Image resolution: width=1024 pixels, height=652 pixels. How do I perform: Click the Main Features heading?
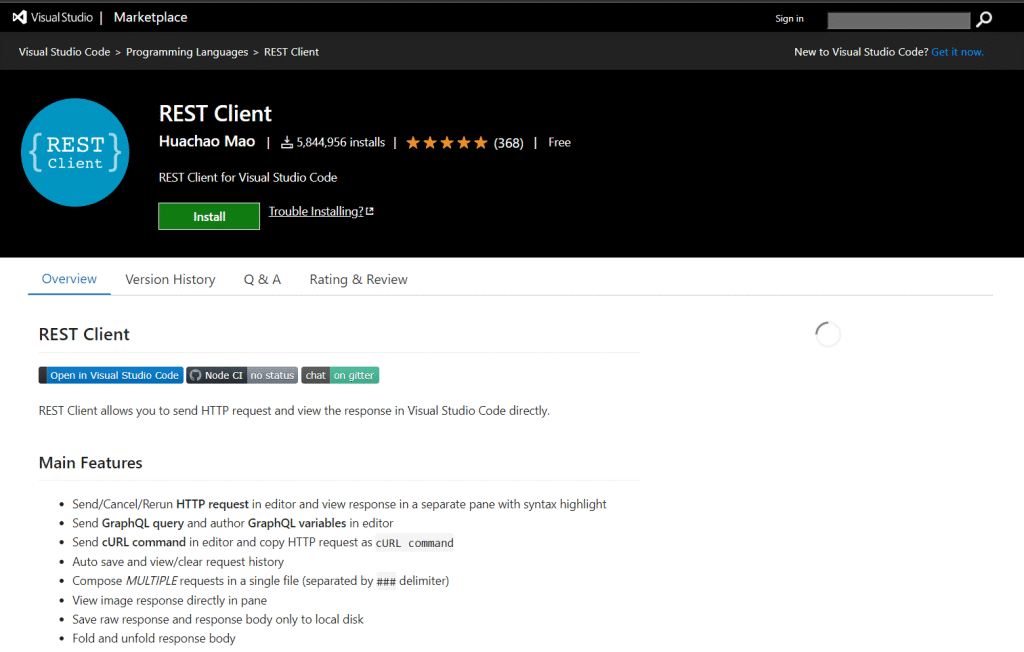point(91,463)
